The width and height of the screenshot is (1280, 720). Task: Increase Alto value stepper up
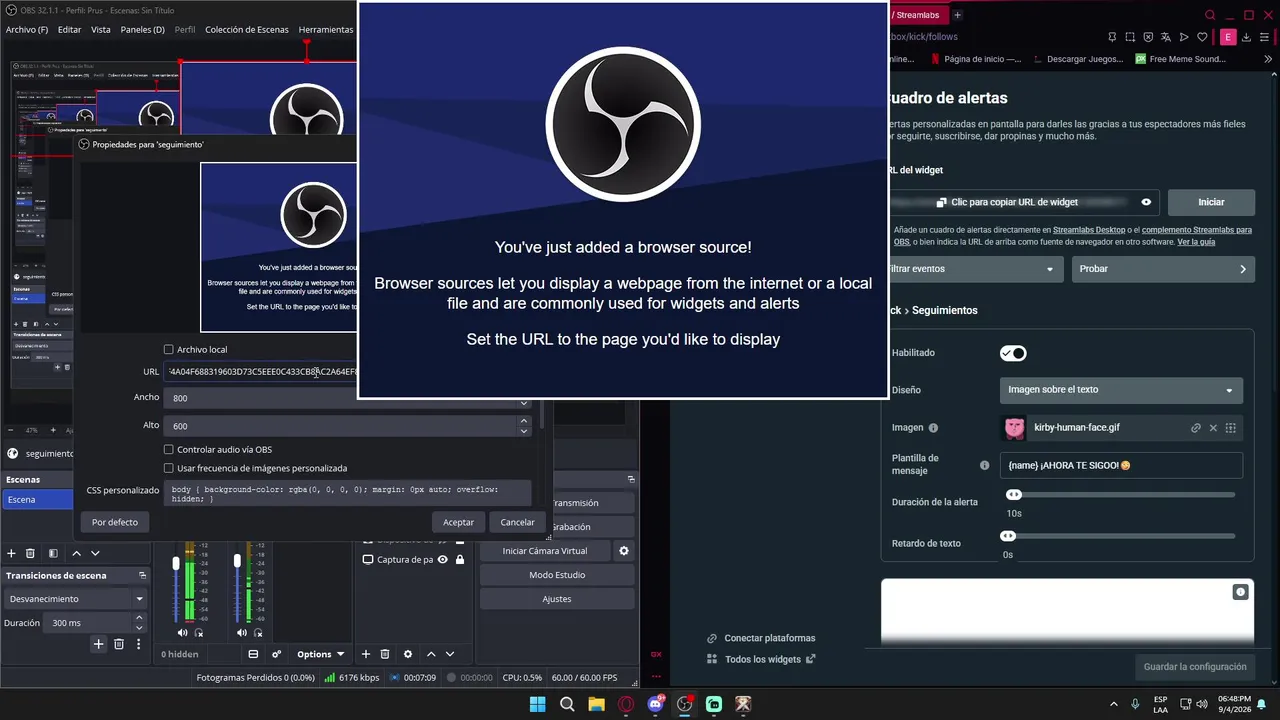click(523, 421)
